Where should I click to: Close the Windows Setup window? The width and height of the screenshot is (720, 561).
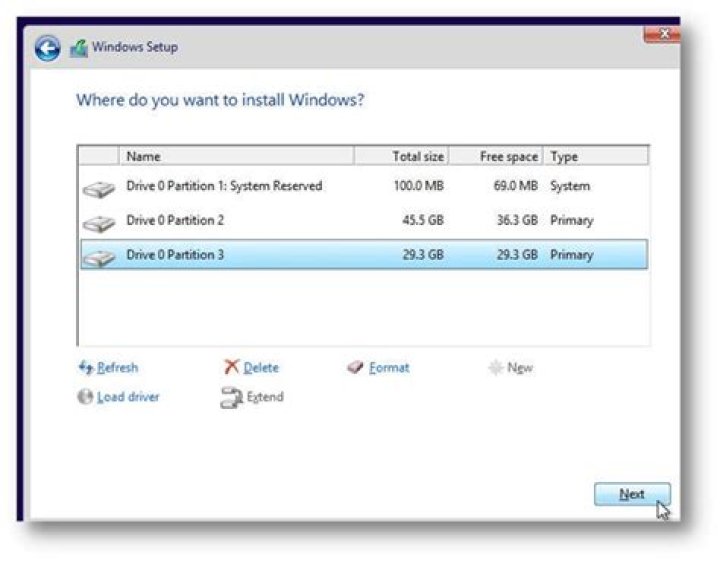tap(661, 35)
